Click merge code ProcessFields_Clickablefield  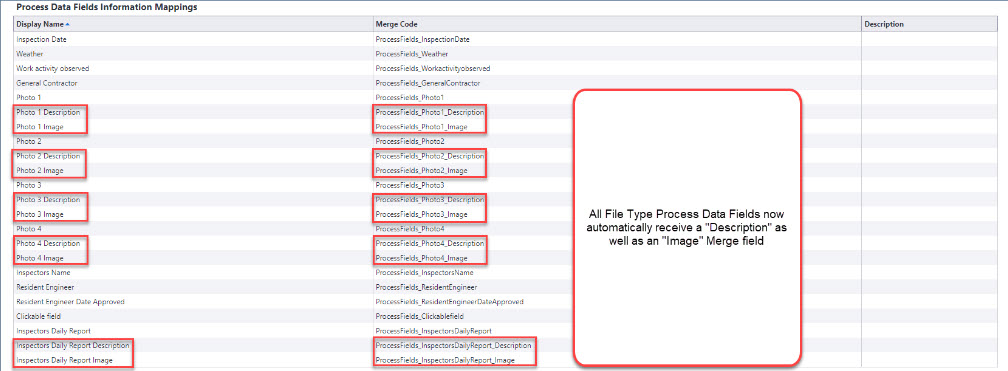(x=419, y=316)
